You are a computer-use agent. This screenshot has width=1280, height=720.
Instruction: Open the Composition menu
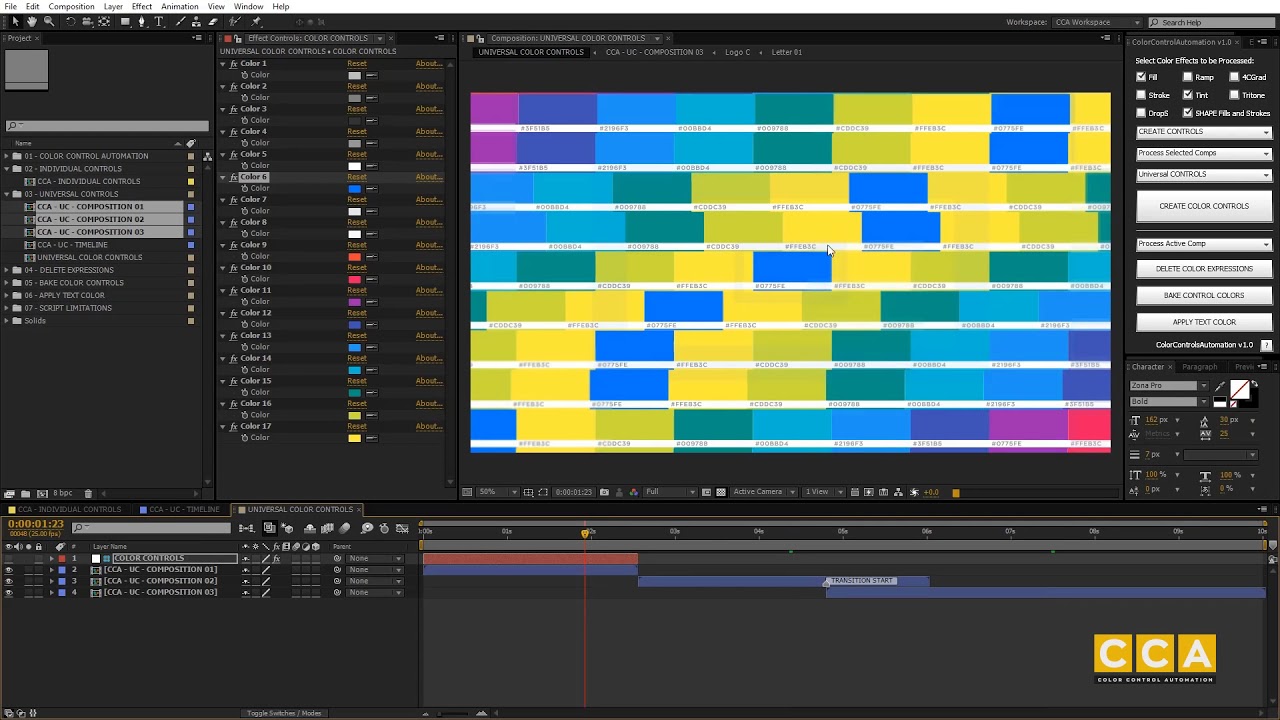pyautogui.click(x=71, y=6)
